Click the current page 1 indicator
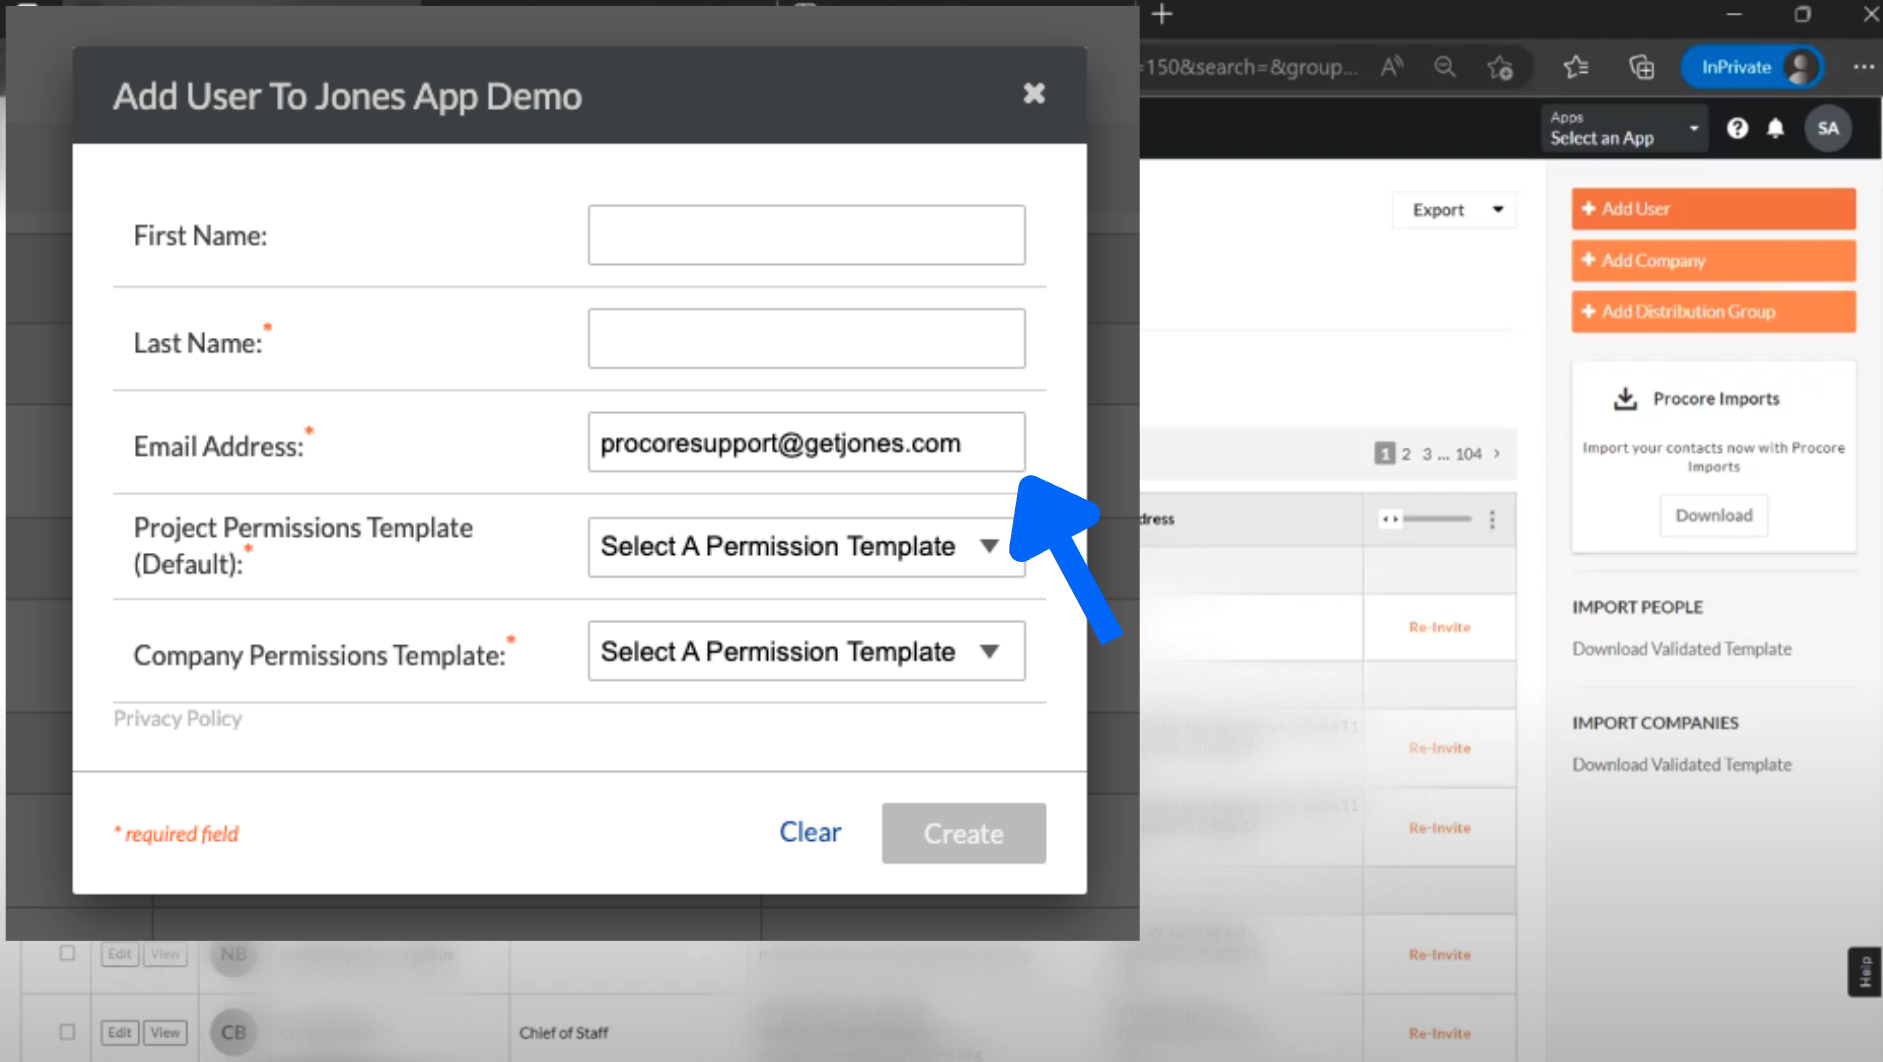Viewport: 1883px width, 1062px height. (1384, 454)
